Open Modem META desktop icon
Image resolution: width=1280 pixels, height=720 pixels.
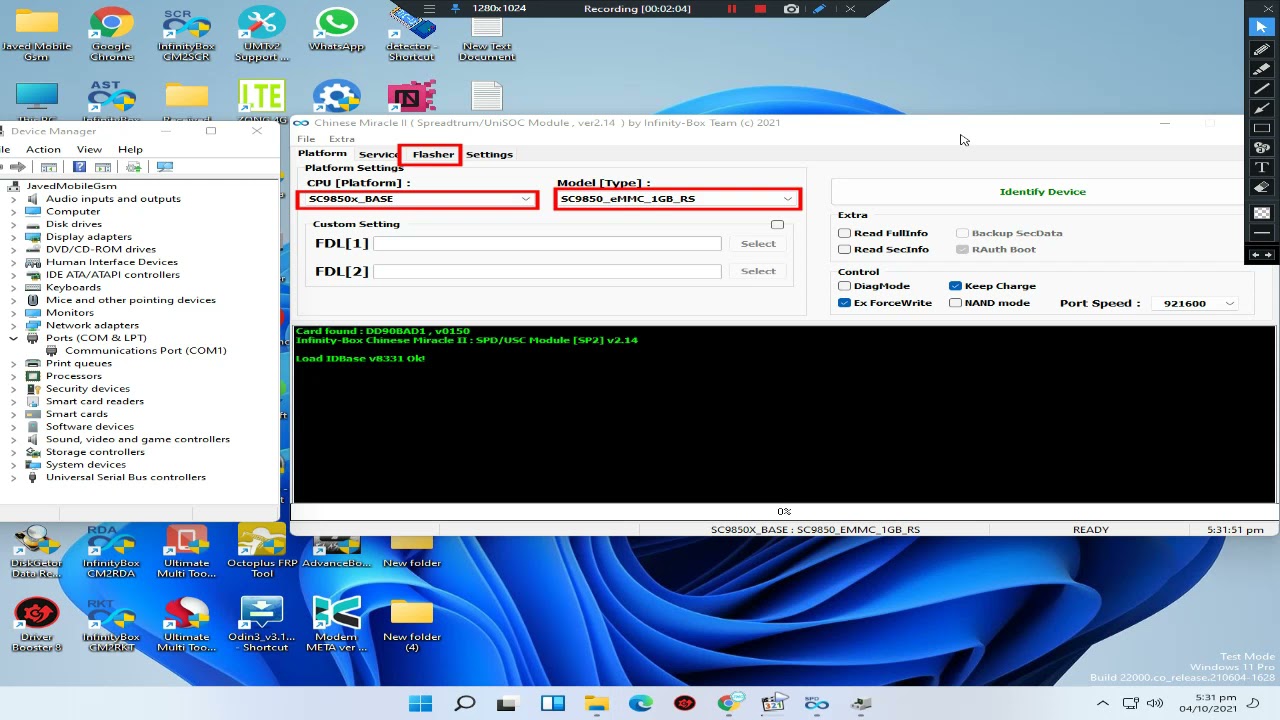(336, 625)
